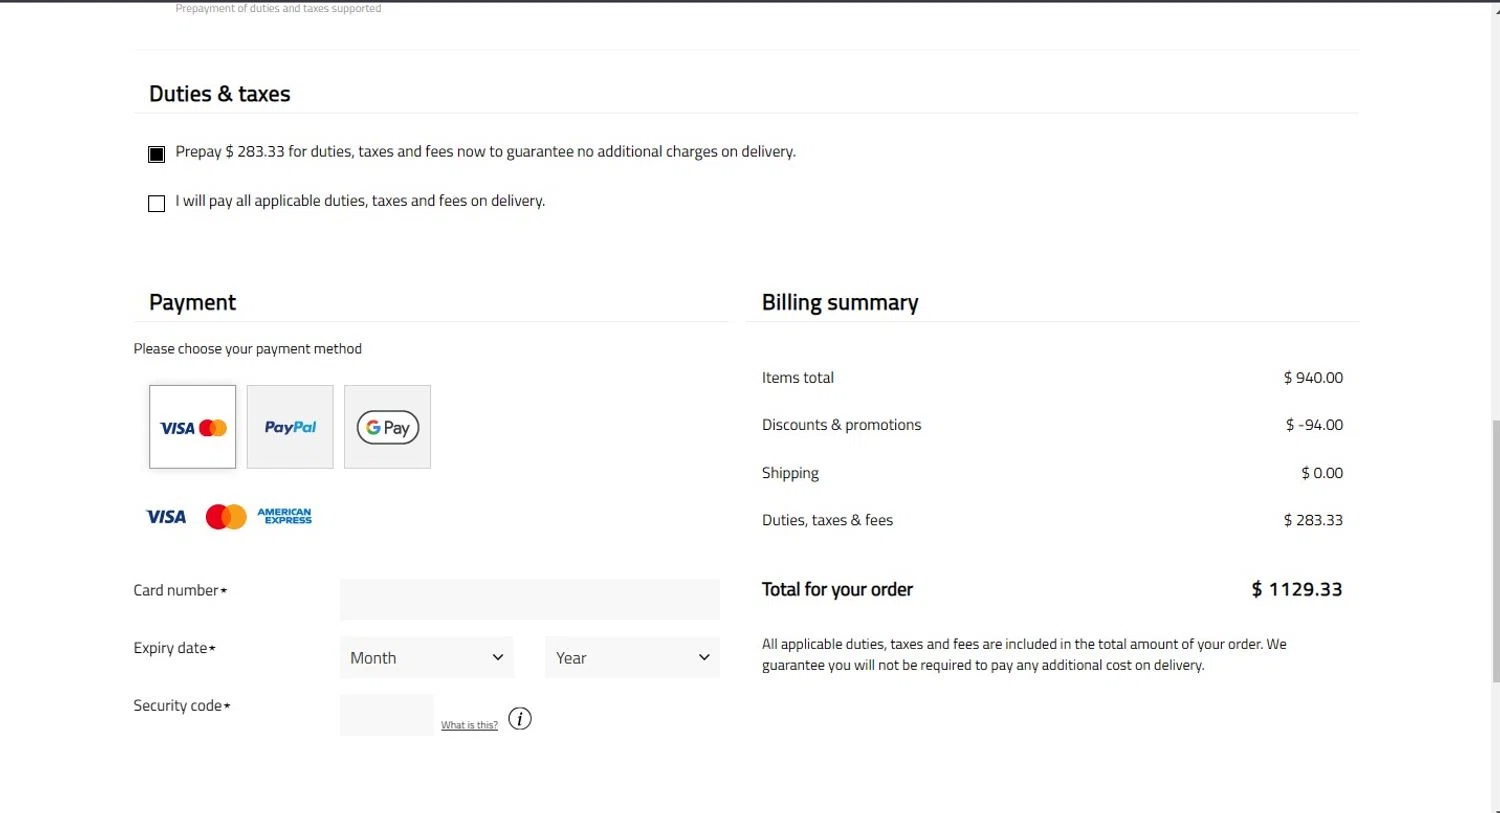Select the Visa/Mastercard card payment method
The image size is (1500, 813).
(x=193, y=427)
